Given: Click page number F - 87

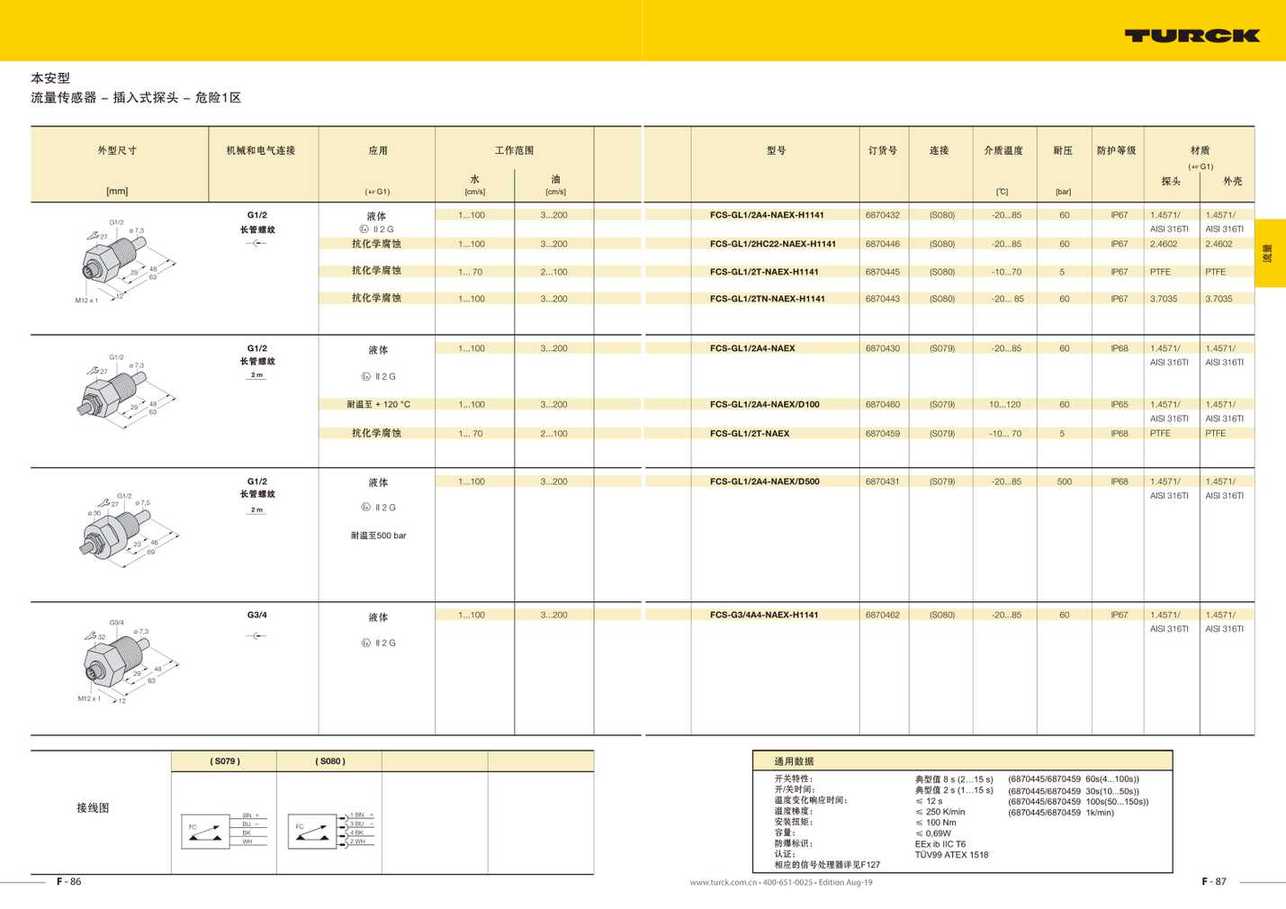Looking at the screenshot, I should pyautogui.click(x=1214, y=881).
